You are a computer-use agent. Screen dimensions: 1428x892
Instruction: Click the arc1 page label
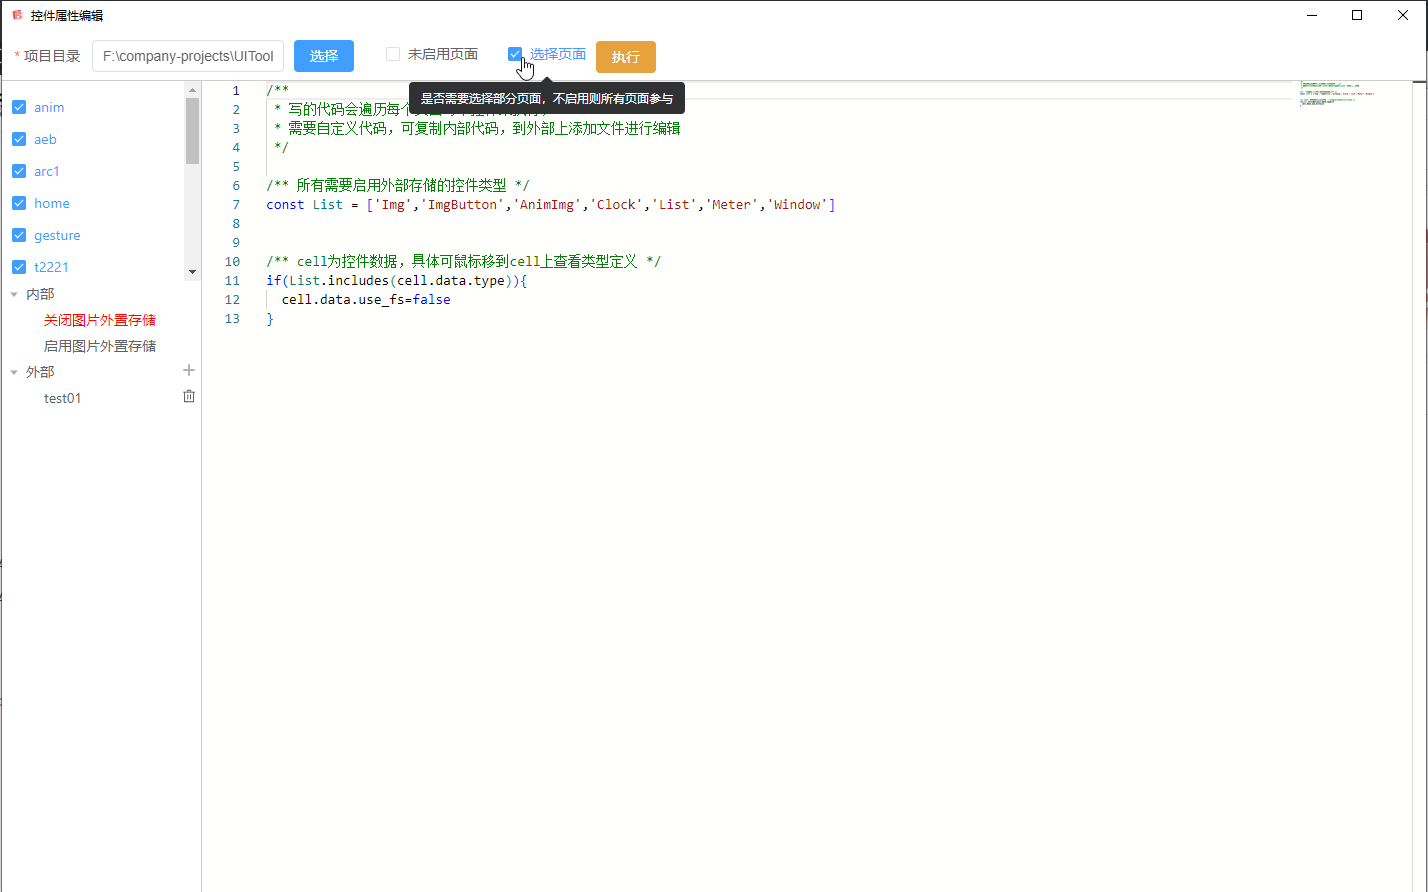coord(47,171)
